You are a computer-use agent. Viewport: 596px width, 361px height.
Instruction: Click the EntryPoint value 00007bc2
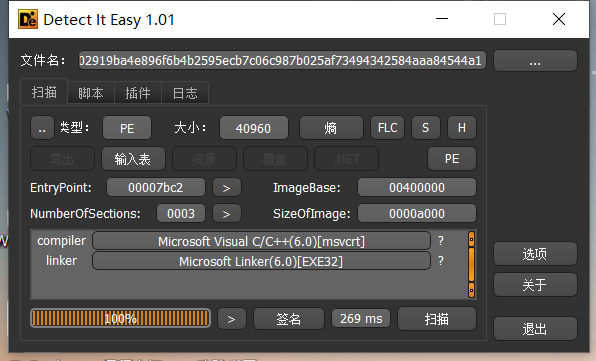point(156,187)
